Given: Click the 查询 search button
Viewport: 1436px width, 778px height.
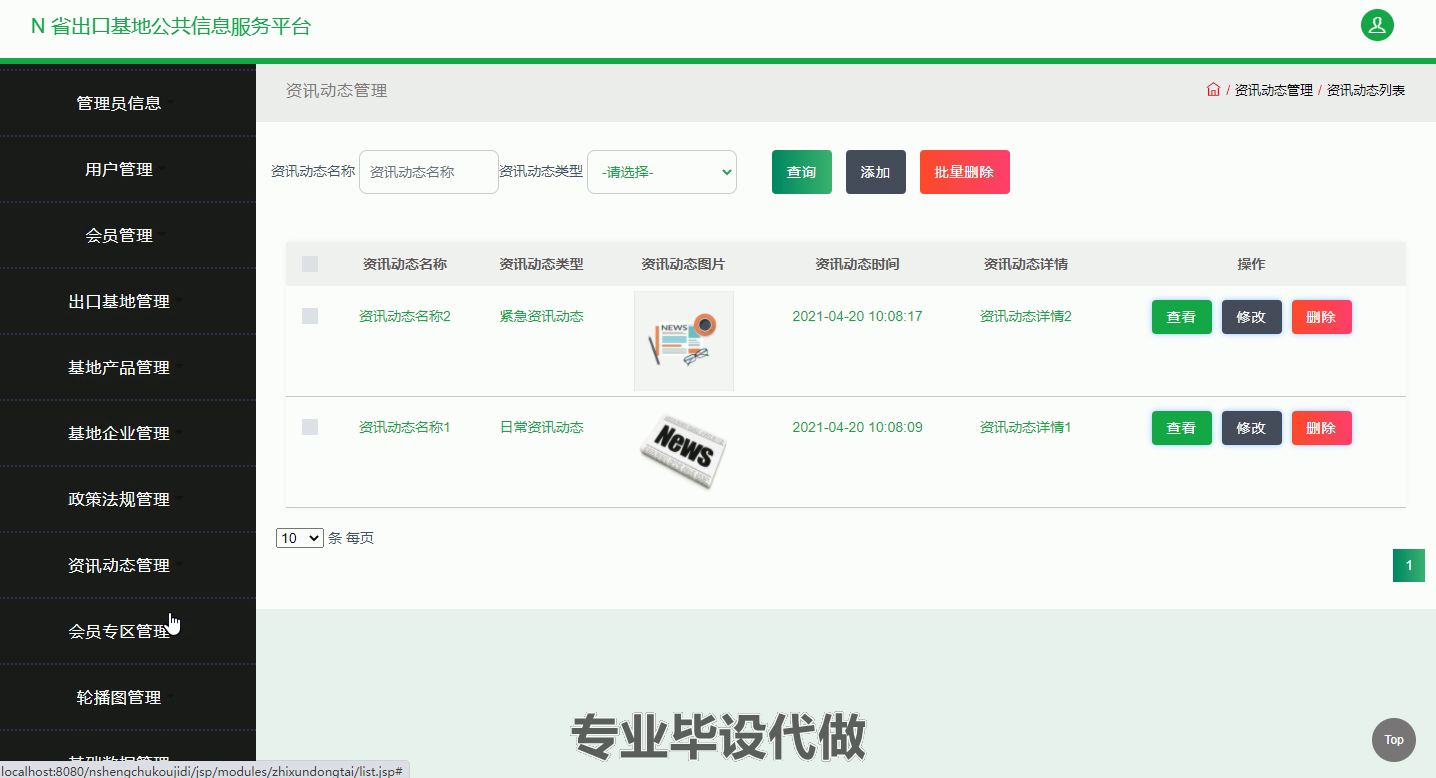Looking at the screenshot, I should [x=802, y=172].
